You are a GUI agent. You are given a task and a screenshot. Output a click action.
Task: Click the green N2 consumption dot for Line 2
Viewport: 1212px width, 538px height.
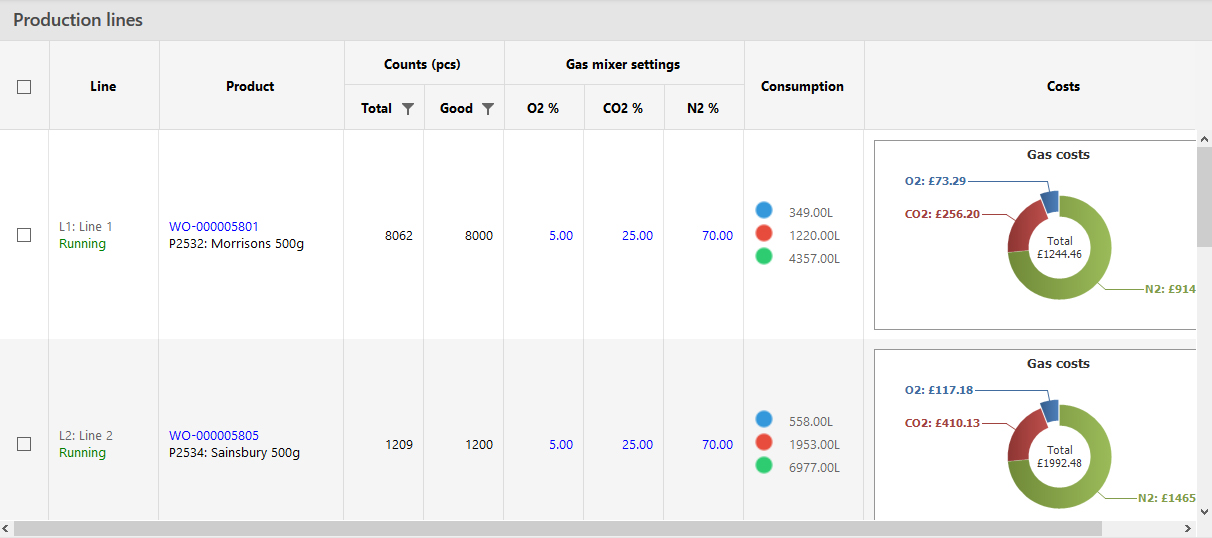coord(764,465)
